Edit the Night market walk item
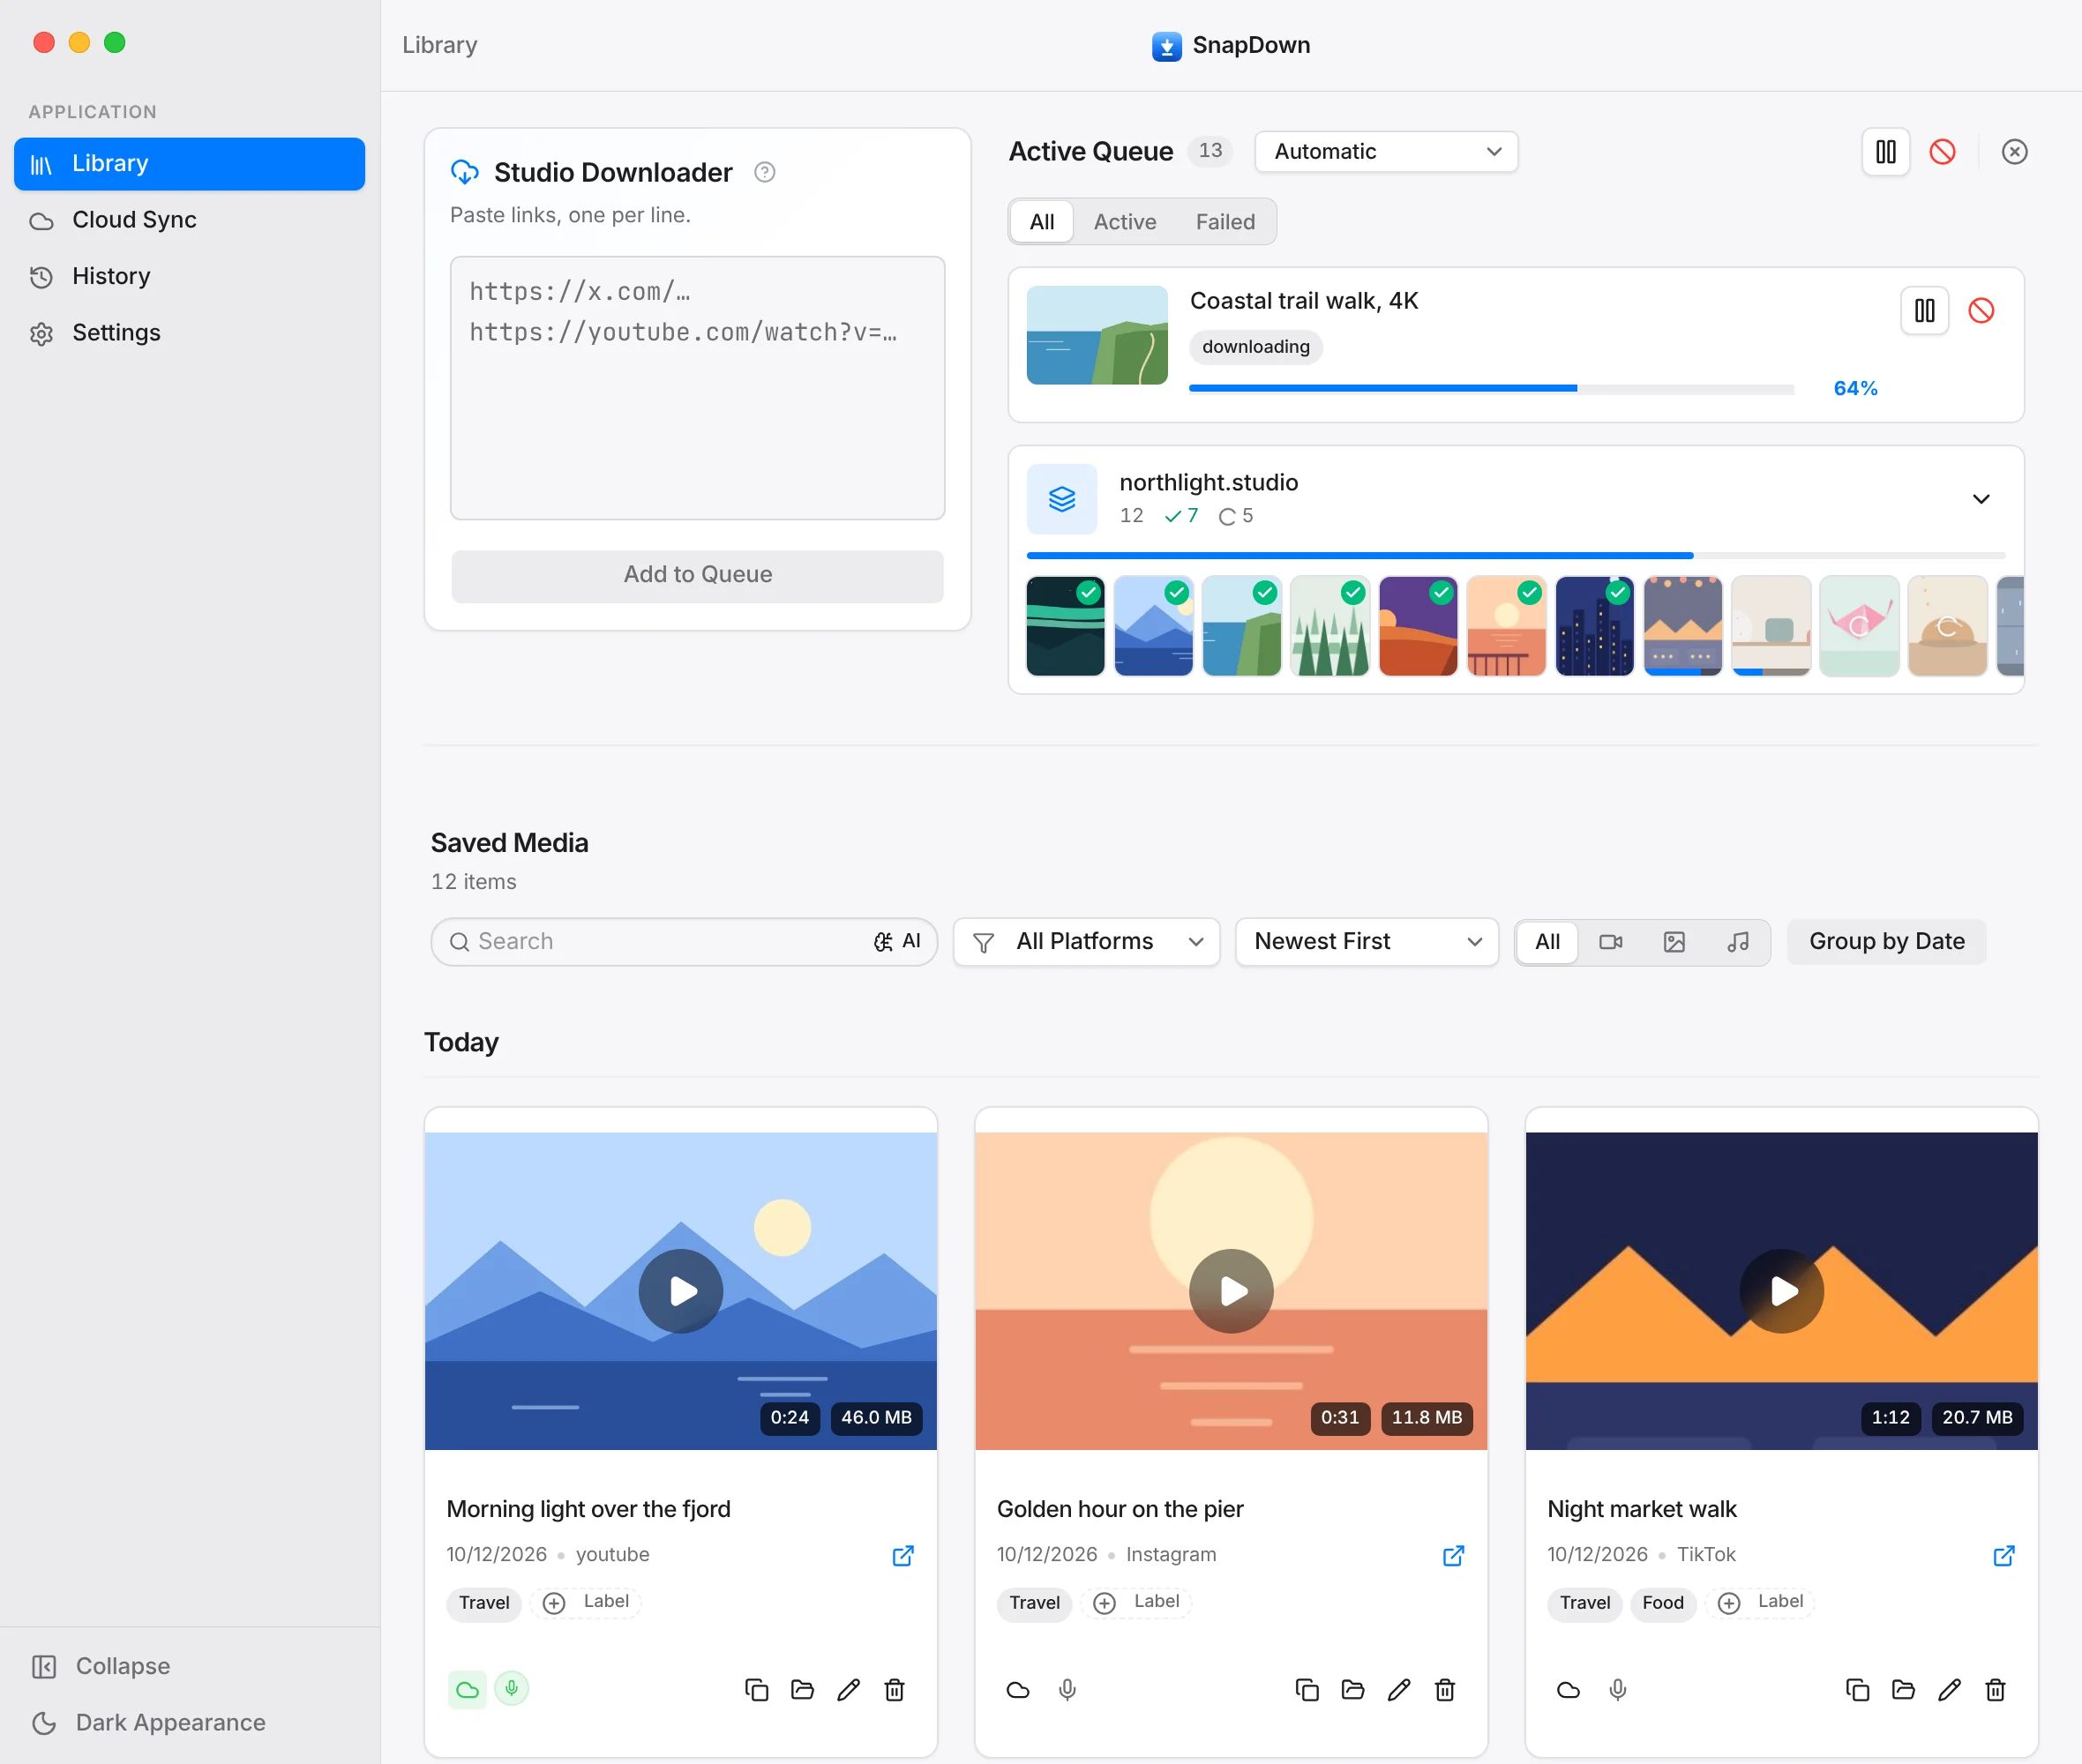The height and width of the screenshot is (1764, 2082). 1949,1690
